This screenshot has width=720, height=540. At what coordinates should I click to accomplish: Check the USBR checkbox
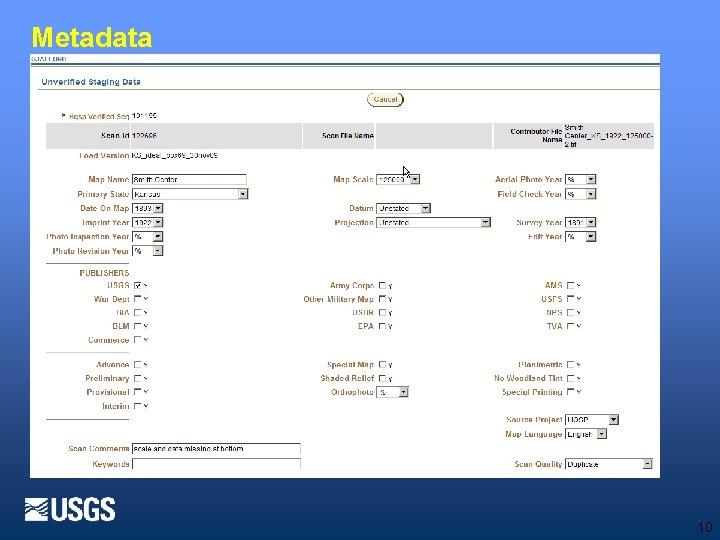[382, 313]
